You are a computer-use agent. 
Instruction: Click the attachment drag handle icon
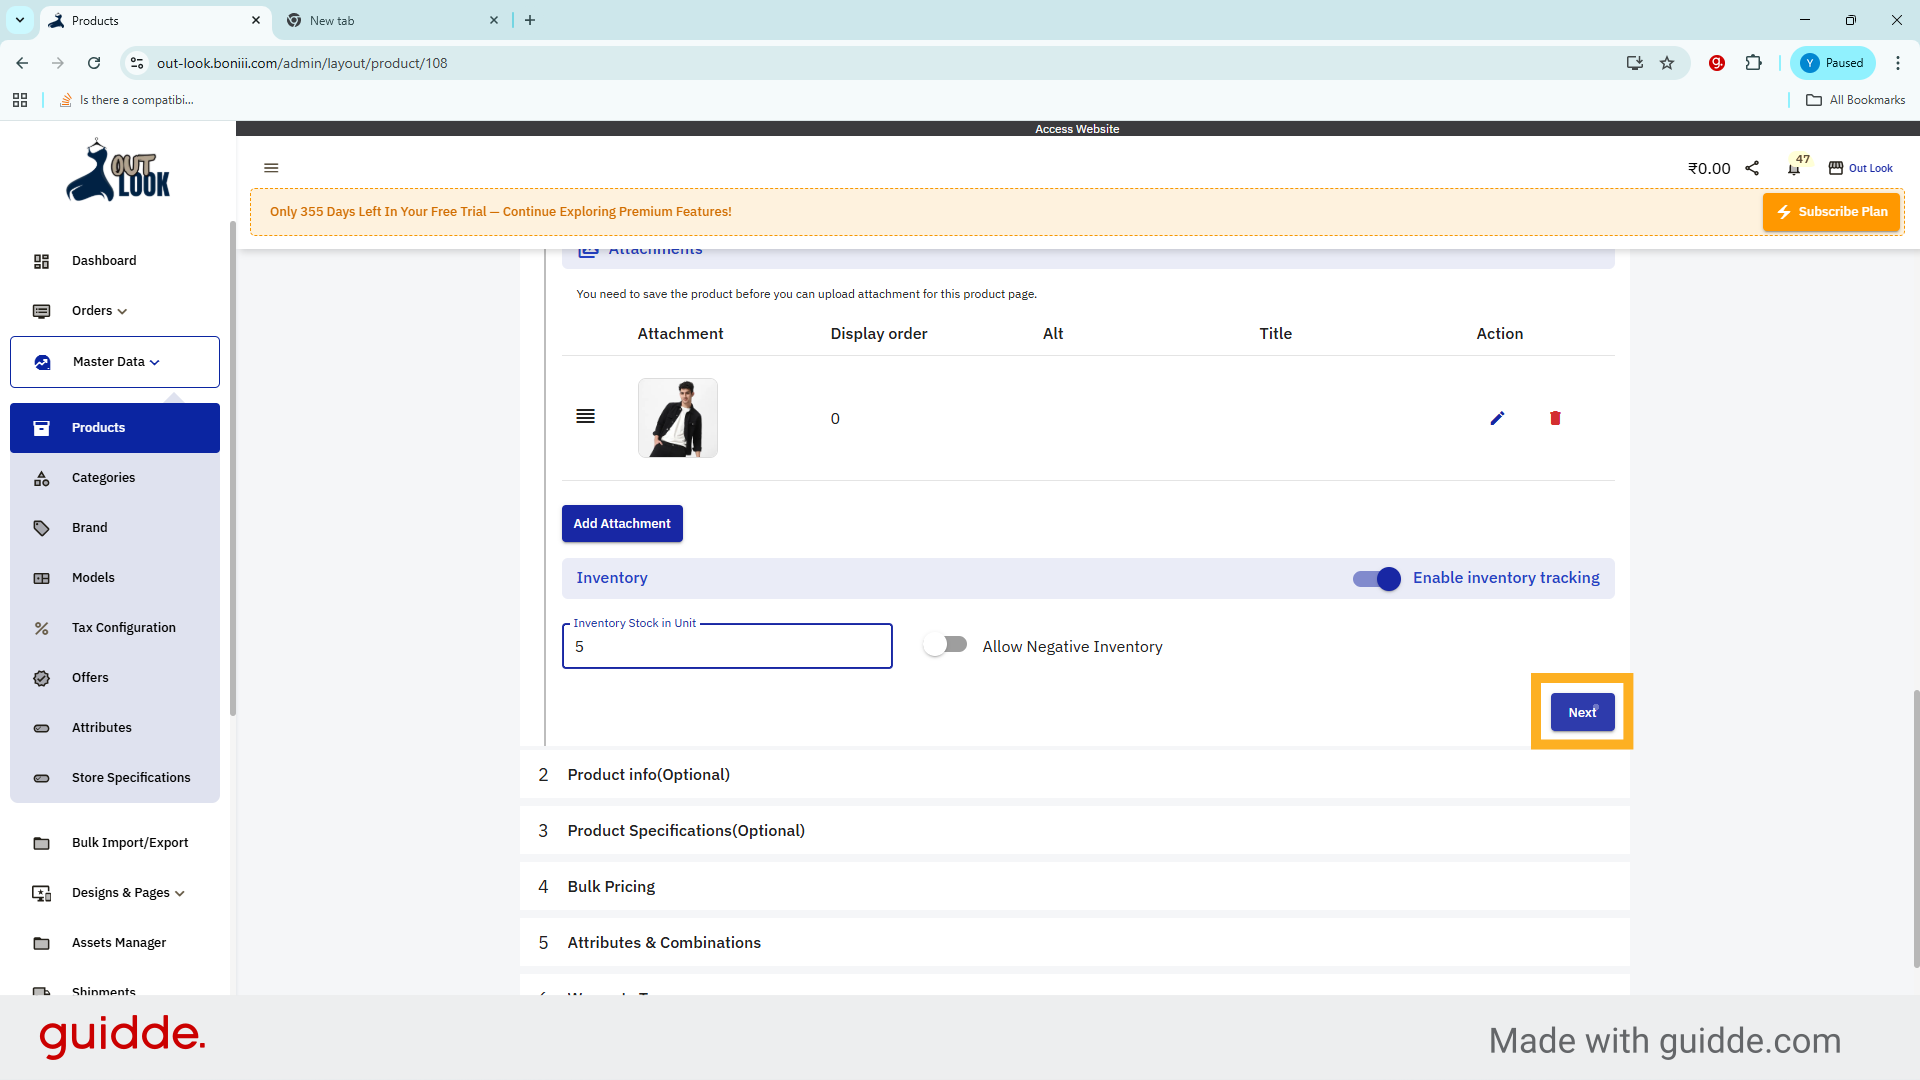click(586, 416)
